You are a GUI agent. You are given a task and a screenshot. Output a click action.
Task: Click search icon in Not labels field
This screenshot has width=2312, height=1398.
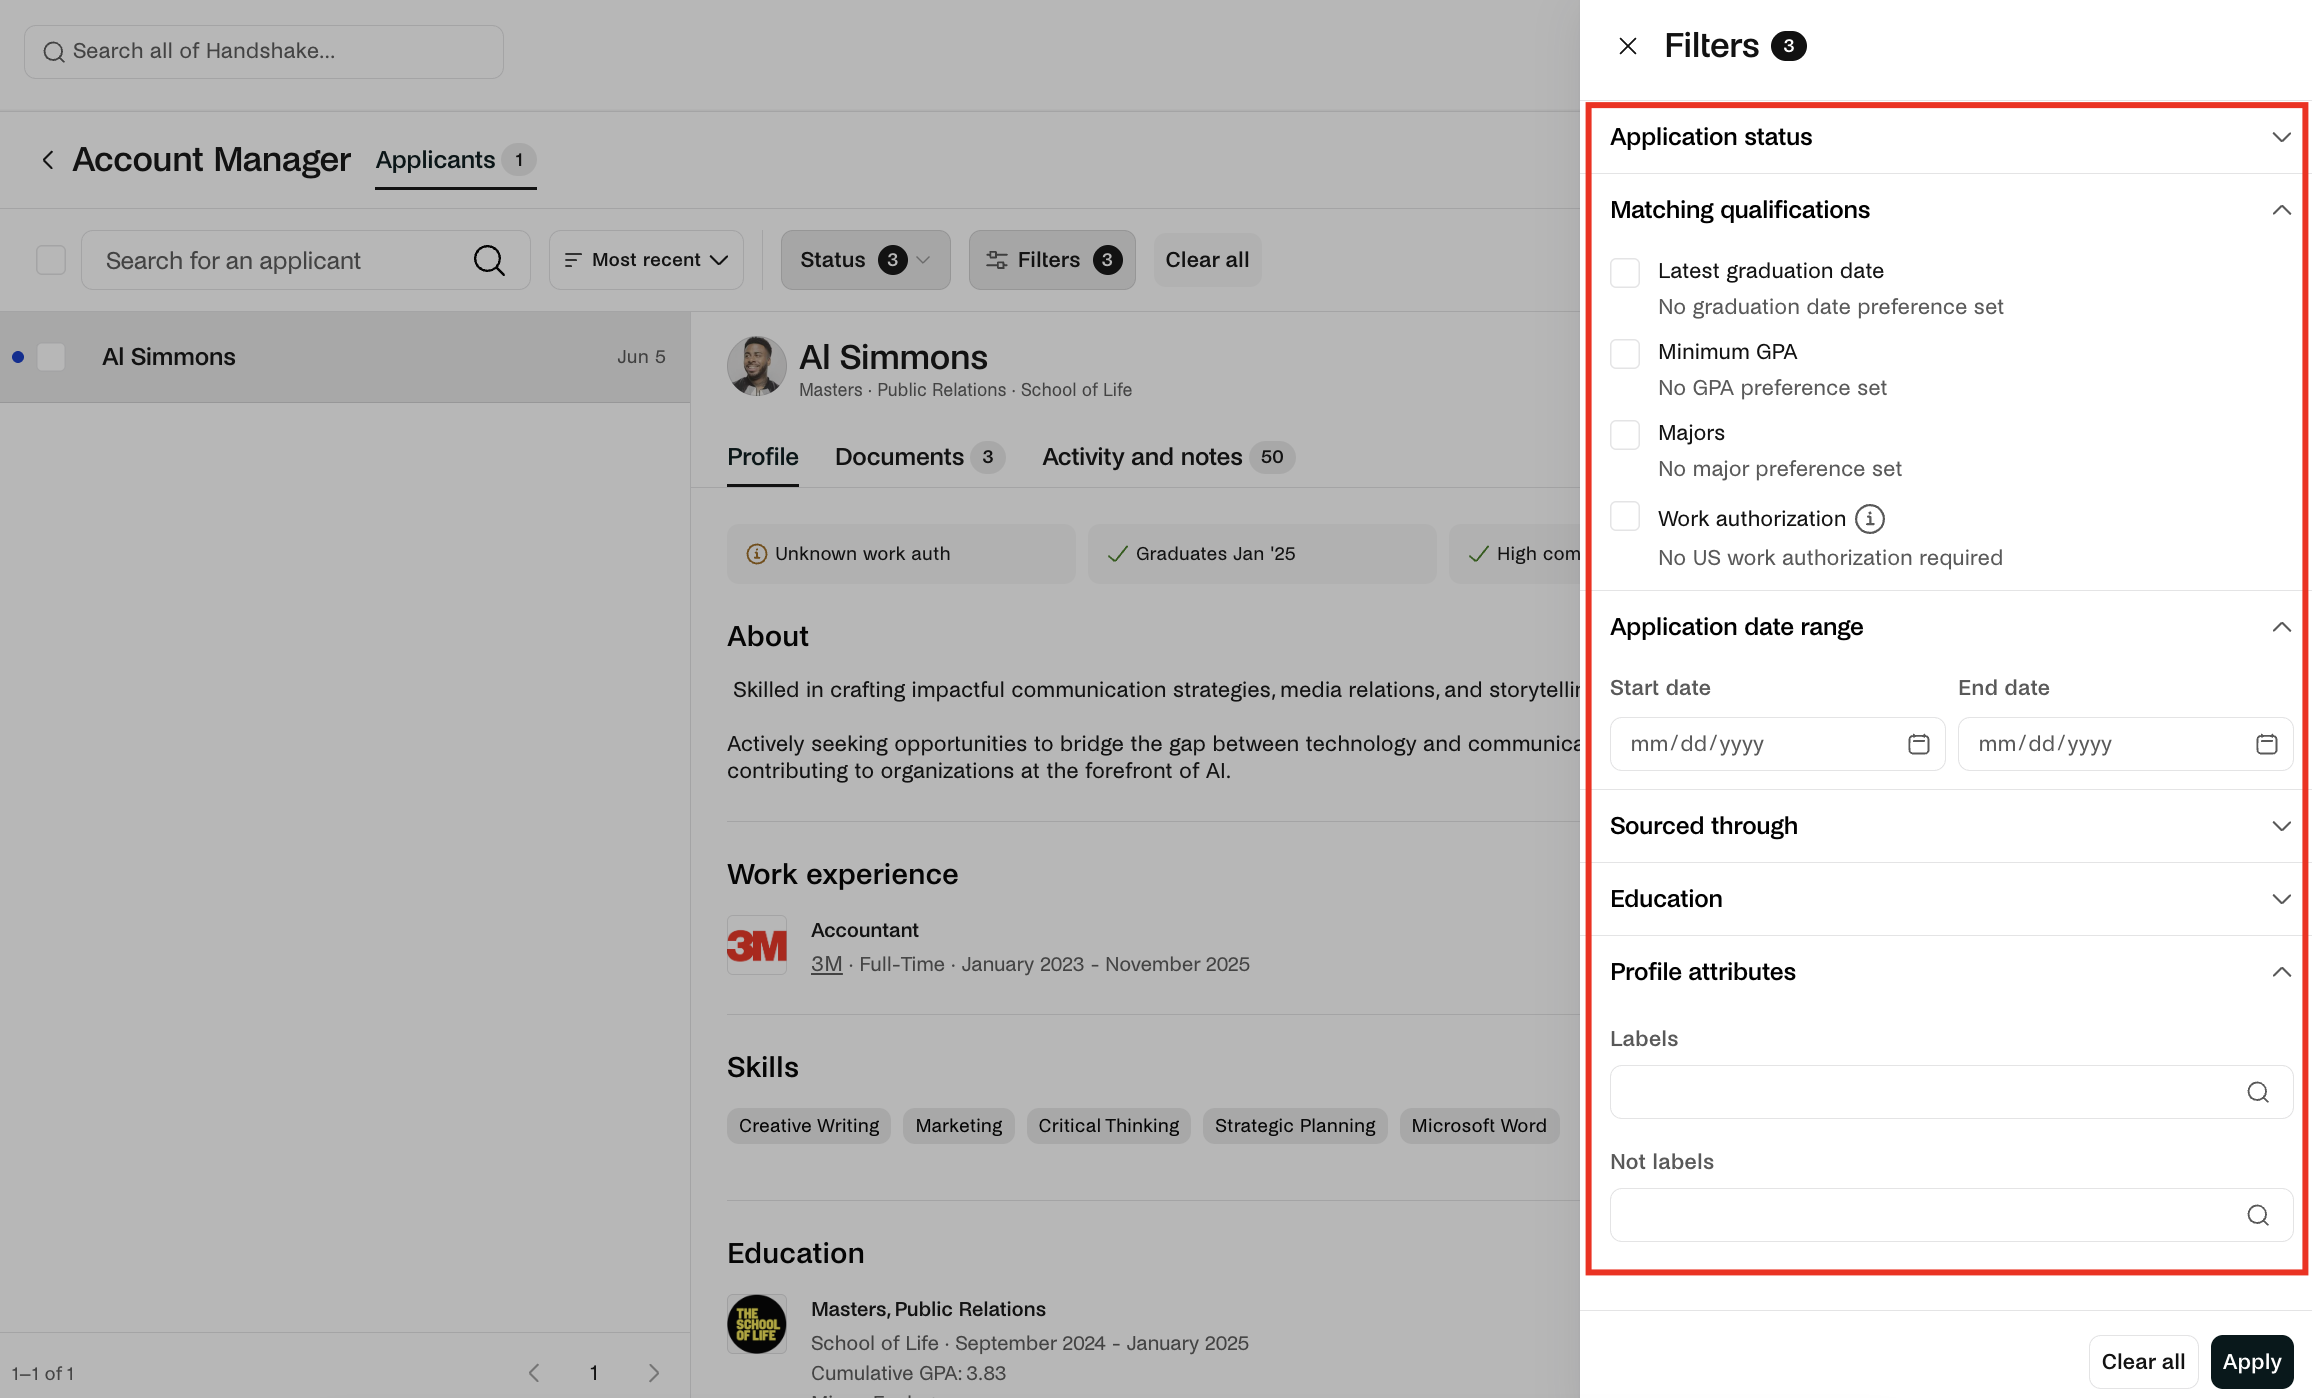pyautogui.click(x=2258, y=1215)
